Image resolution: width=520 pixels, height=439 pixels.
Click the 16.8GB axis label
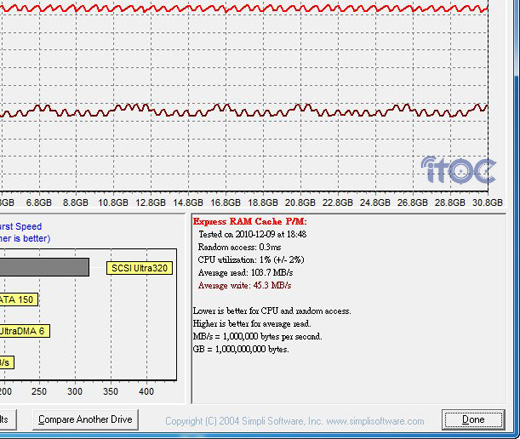[225, 202]
